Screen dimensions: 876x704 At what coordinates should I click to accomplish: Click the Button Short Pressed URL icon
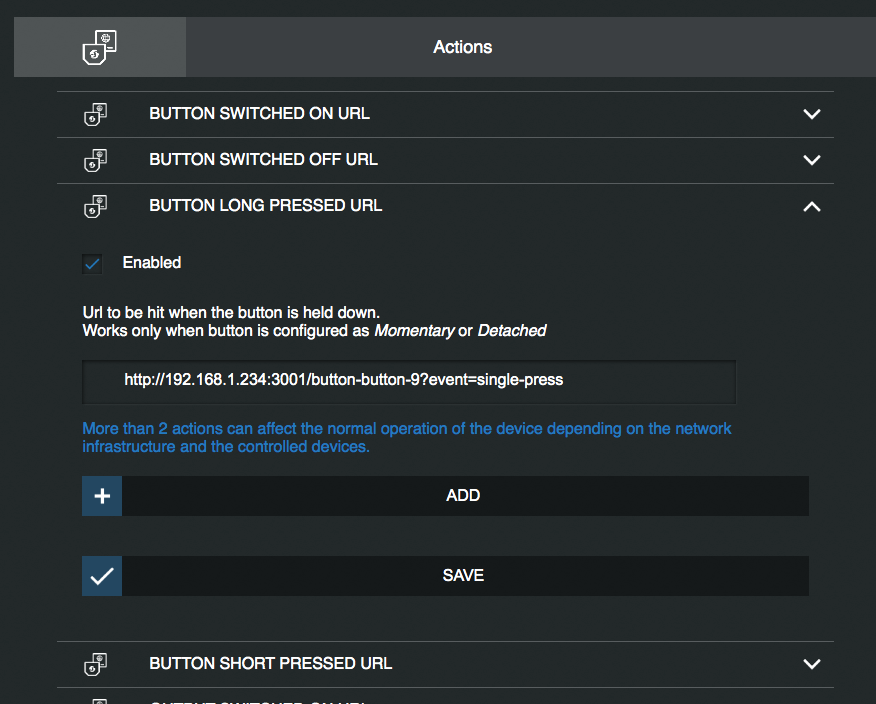click(x=96, y=664)
